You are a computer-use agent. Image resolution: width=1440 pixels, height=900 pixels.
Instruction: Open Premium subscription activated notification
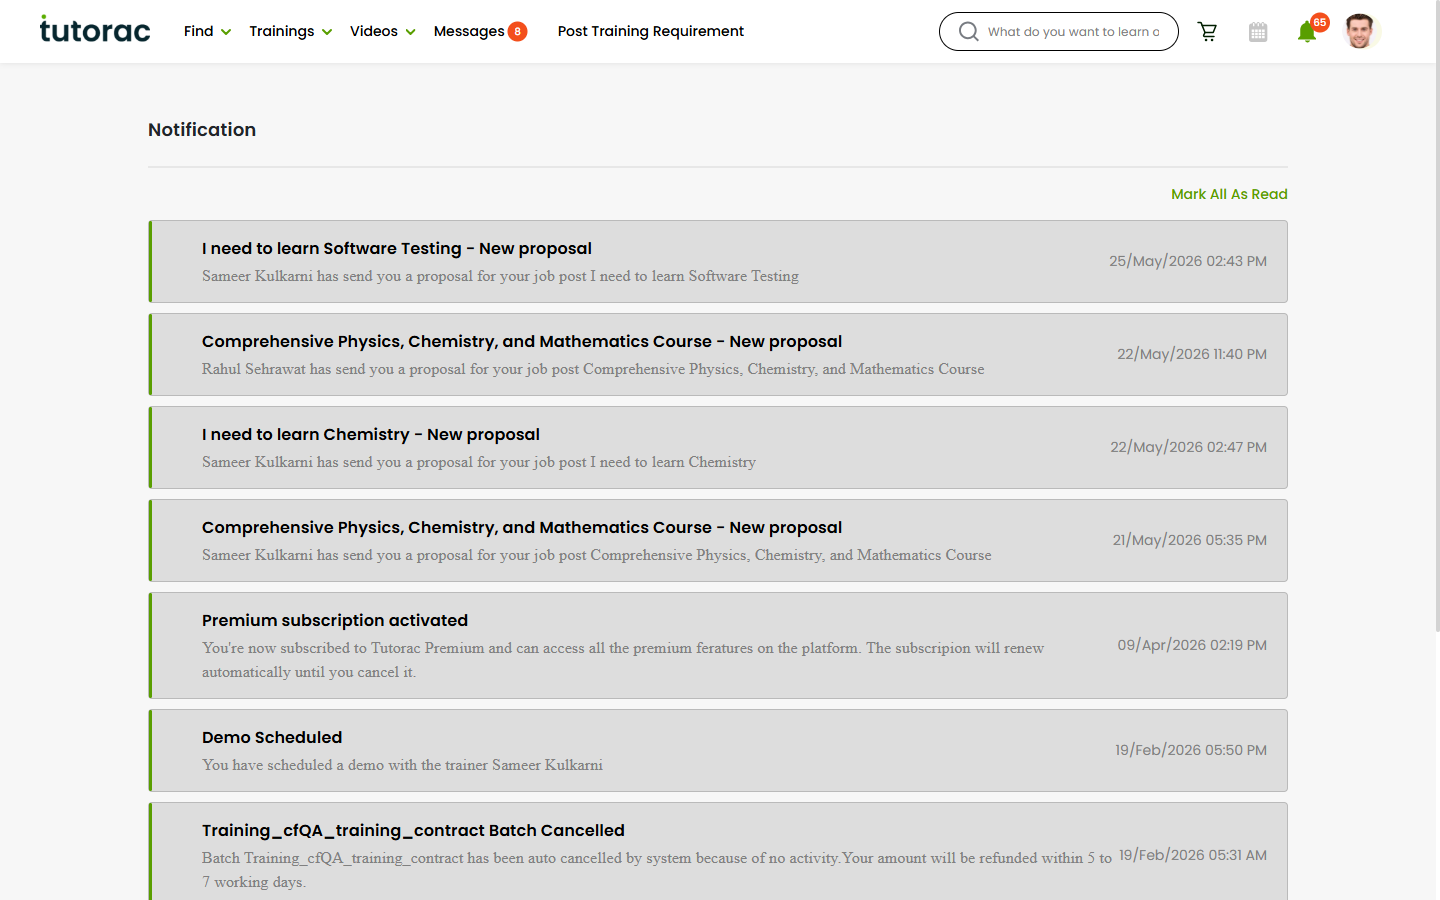click(x=718, y=645)
